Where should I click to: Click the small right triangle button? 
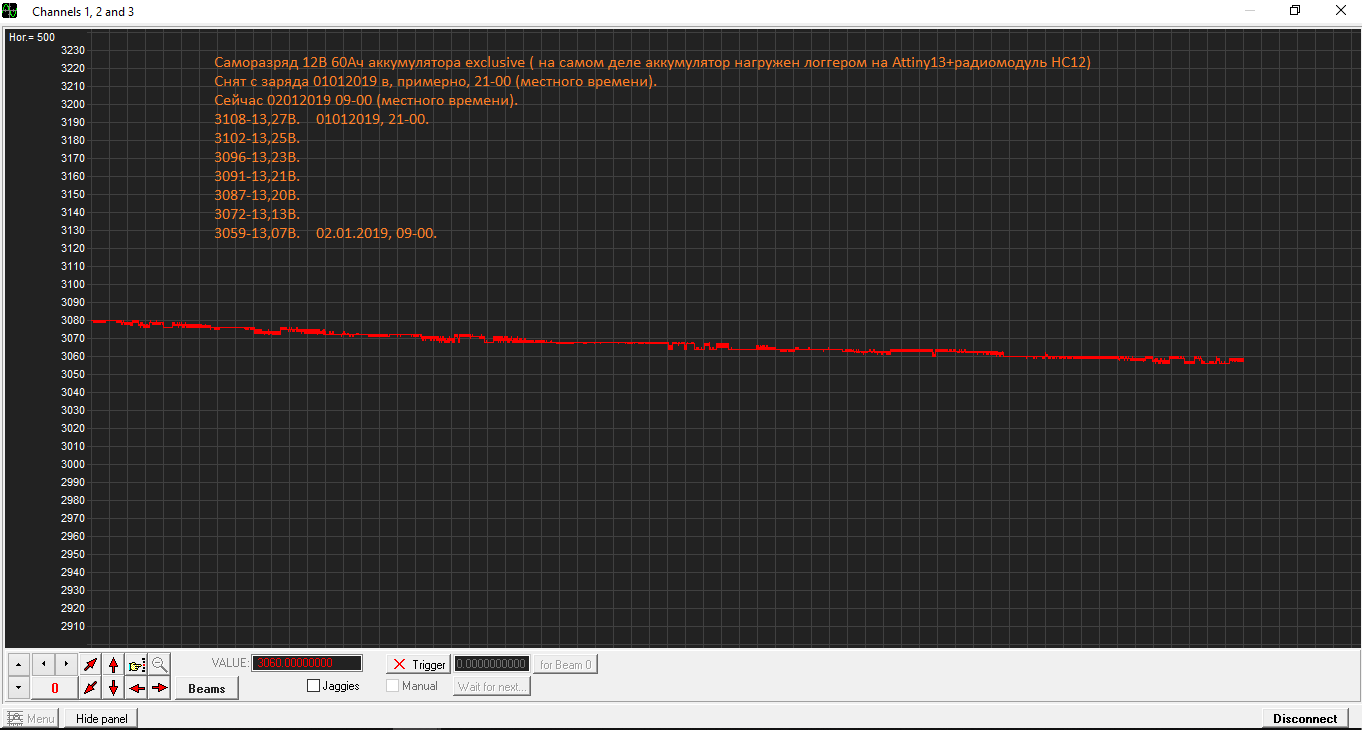(66, 664)
